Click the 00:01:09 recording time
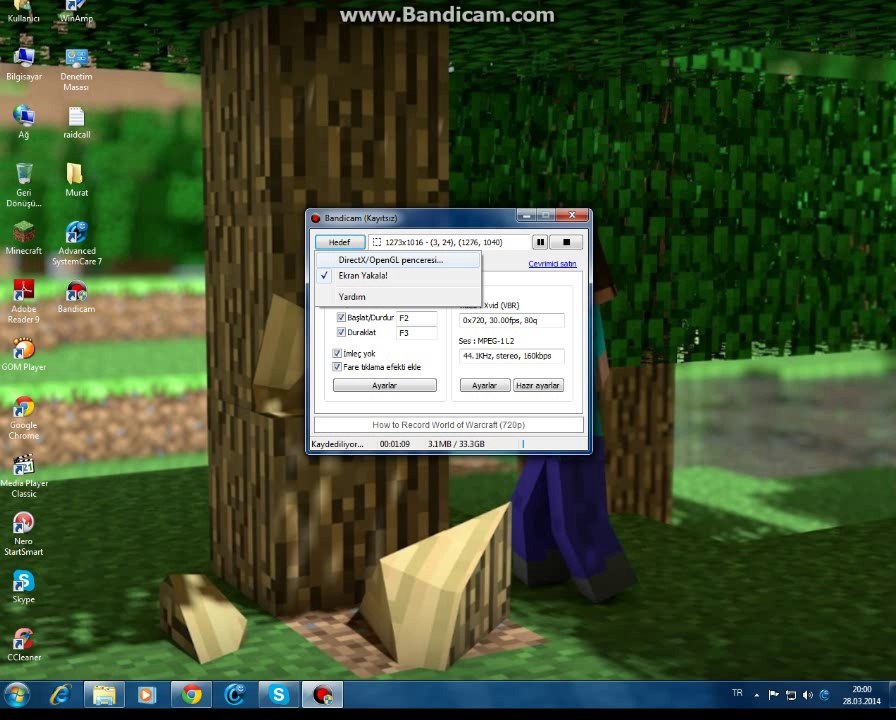The width and height of the screenshot is (896, 720). coord(395,444)
